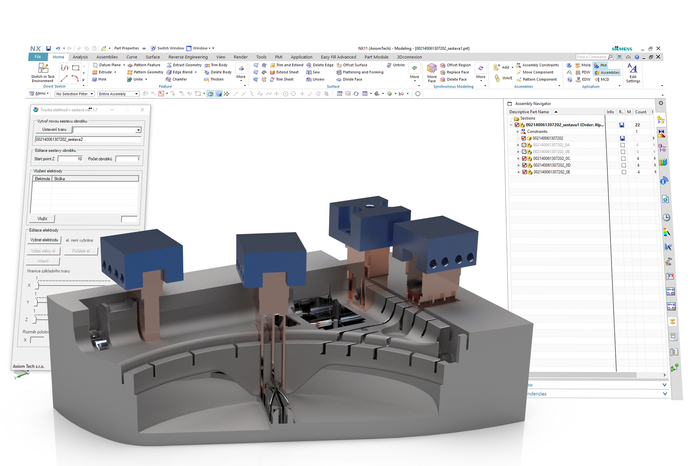The width and height of the screenshot is (700, 466).
Task: Open the Assembly Constraints tool
Action: pyautogui.click(x=538, y=65)
